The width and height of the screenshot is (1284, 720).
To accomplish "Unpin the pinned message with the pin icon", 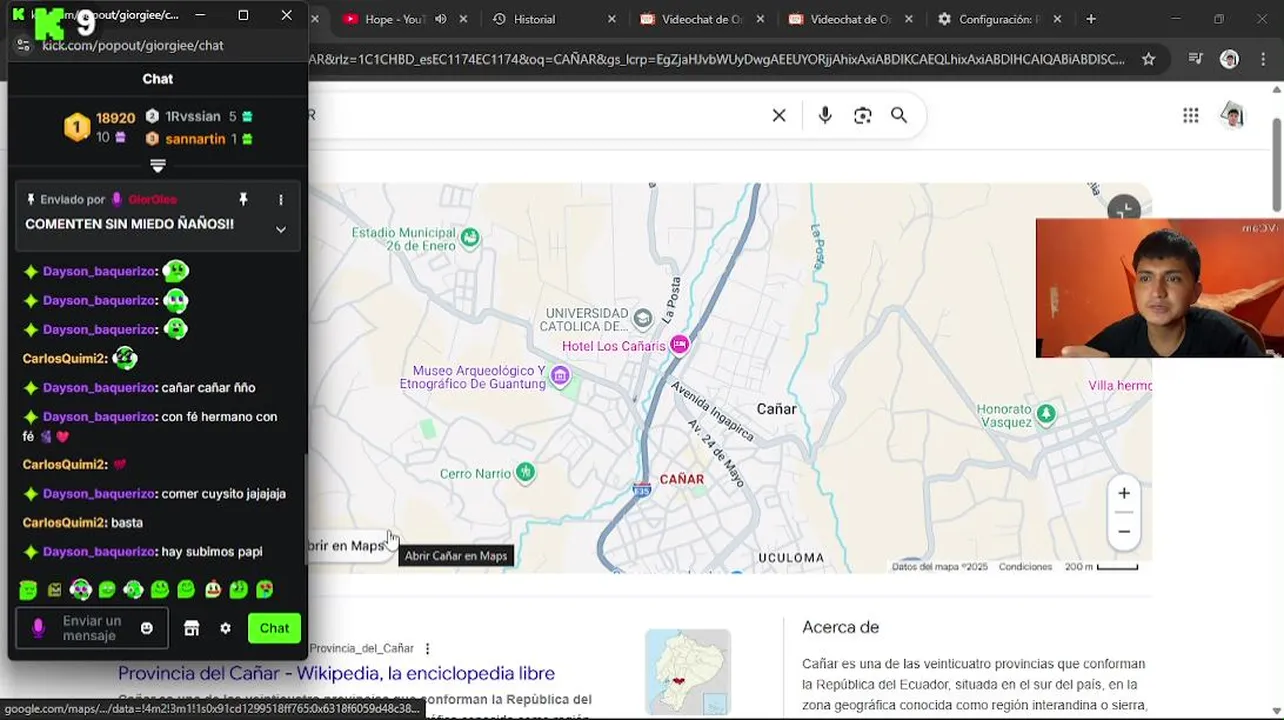I will (x=243, y=200).
